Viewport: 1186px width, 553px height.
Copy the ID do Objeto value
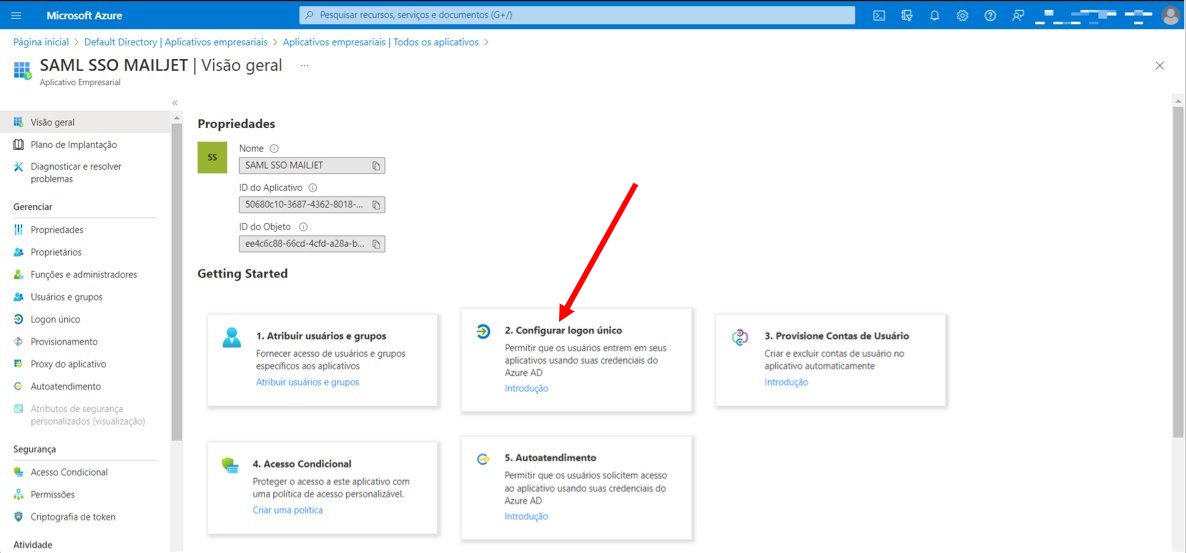click(x=376, y=244)
